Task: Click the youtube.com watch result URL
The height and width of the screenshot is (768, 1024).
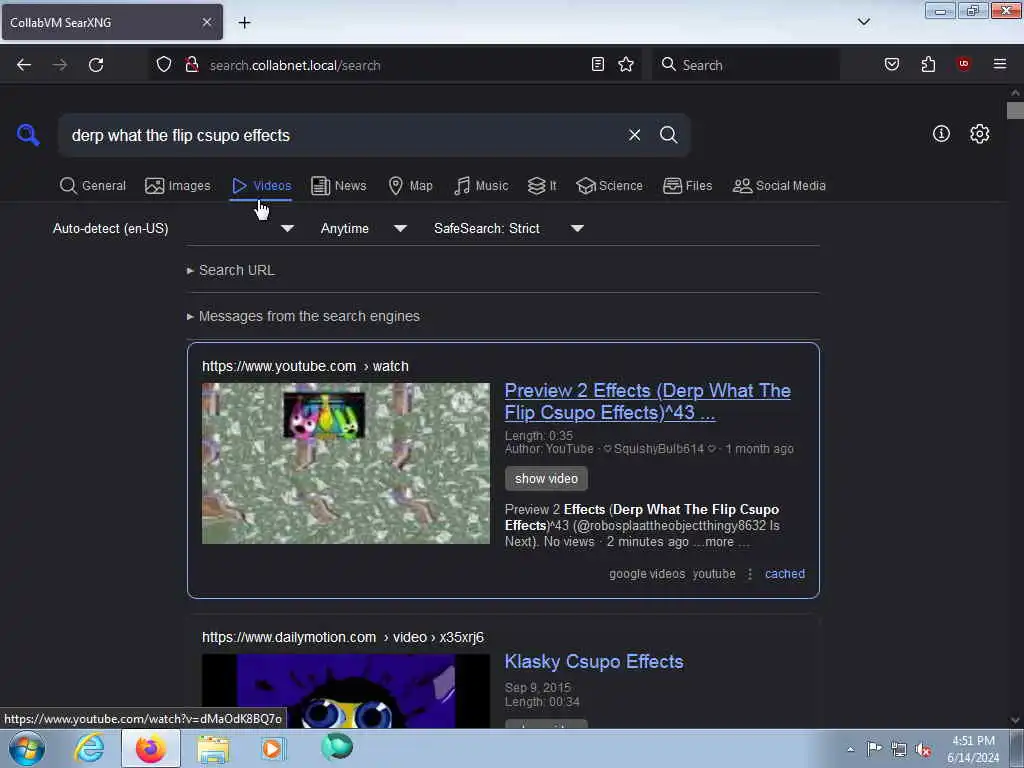Action: 305,366
